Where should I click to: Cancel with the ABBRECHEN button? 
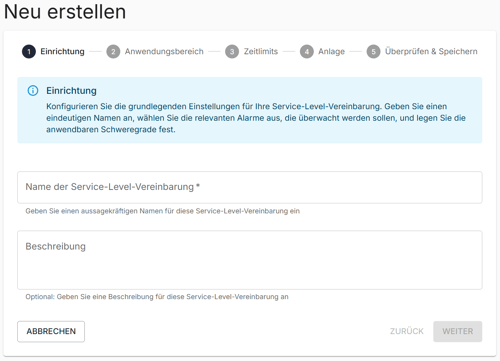tap(51, 331)
